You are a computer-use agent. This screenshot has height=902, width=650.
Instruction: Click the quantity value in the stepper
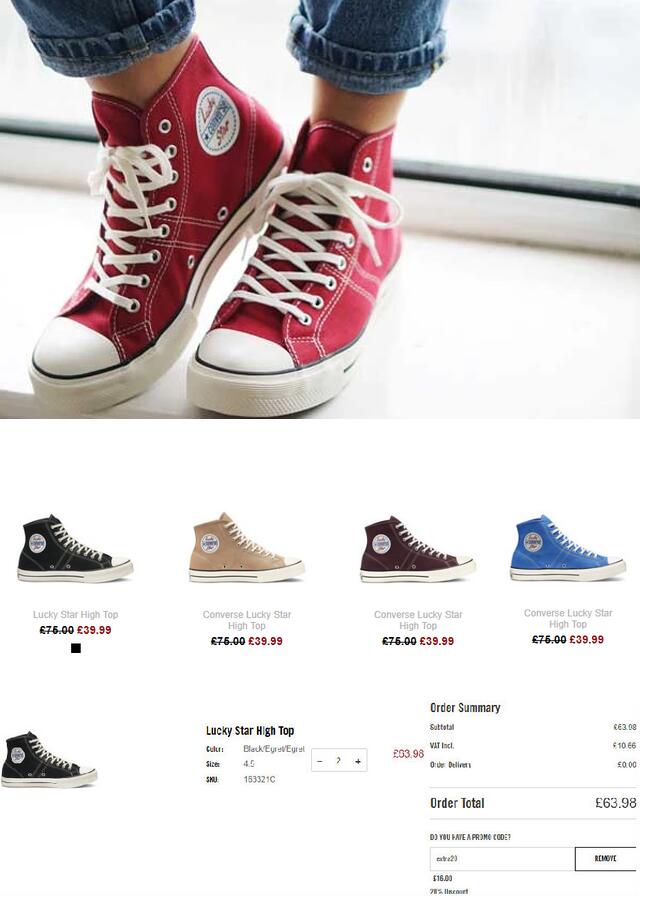[339, 760]
